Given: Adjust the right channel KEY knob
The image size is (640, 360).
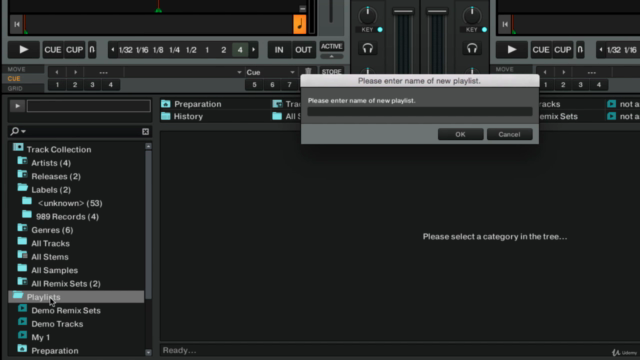Looking at the screenshot, I should (472, 16).
